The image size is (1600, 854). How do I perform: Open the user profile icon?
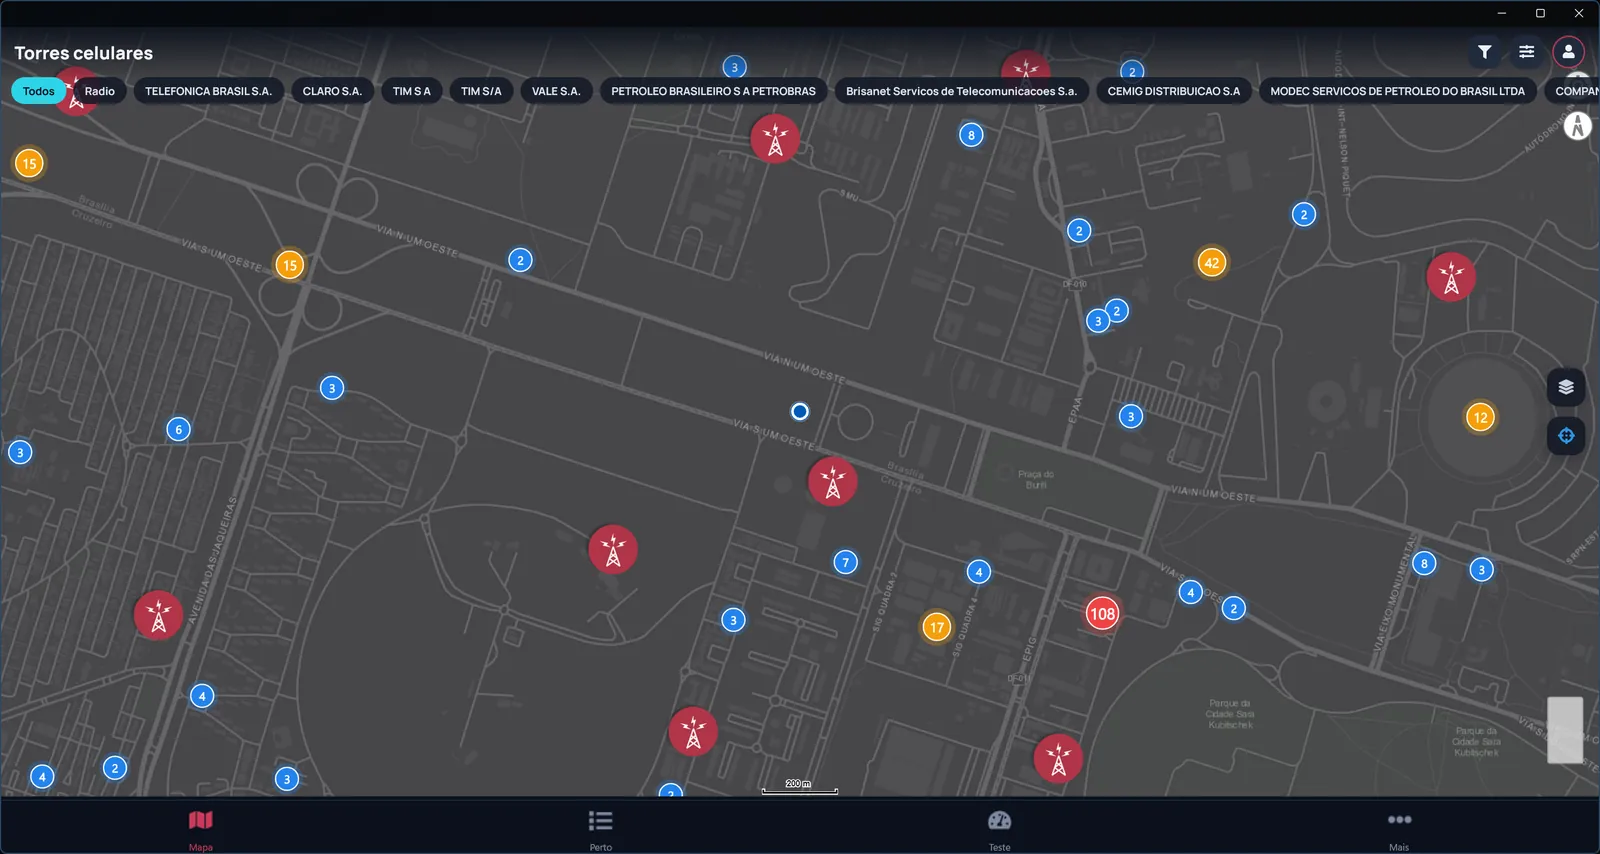[1568, 52]
